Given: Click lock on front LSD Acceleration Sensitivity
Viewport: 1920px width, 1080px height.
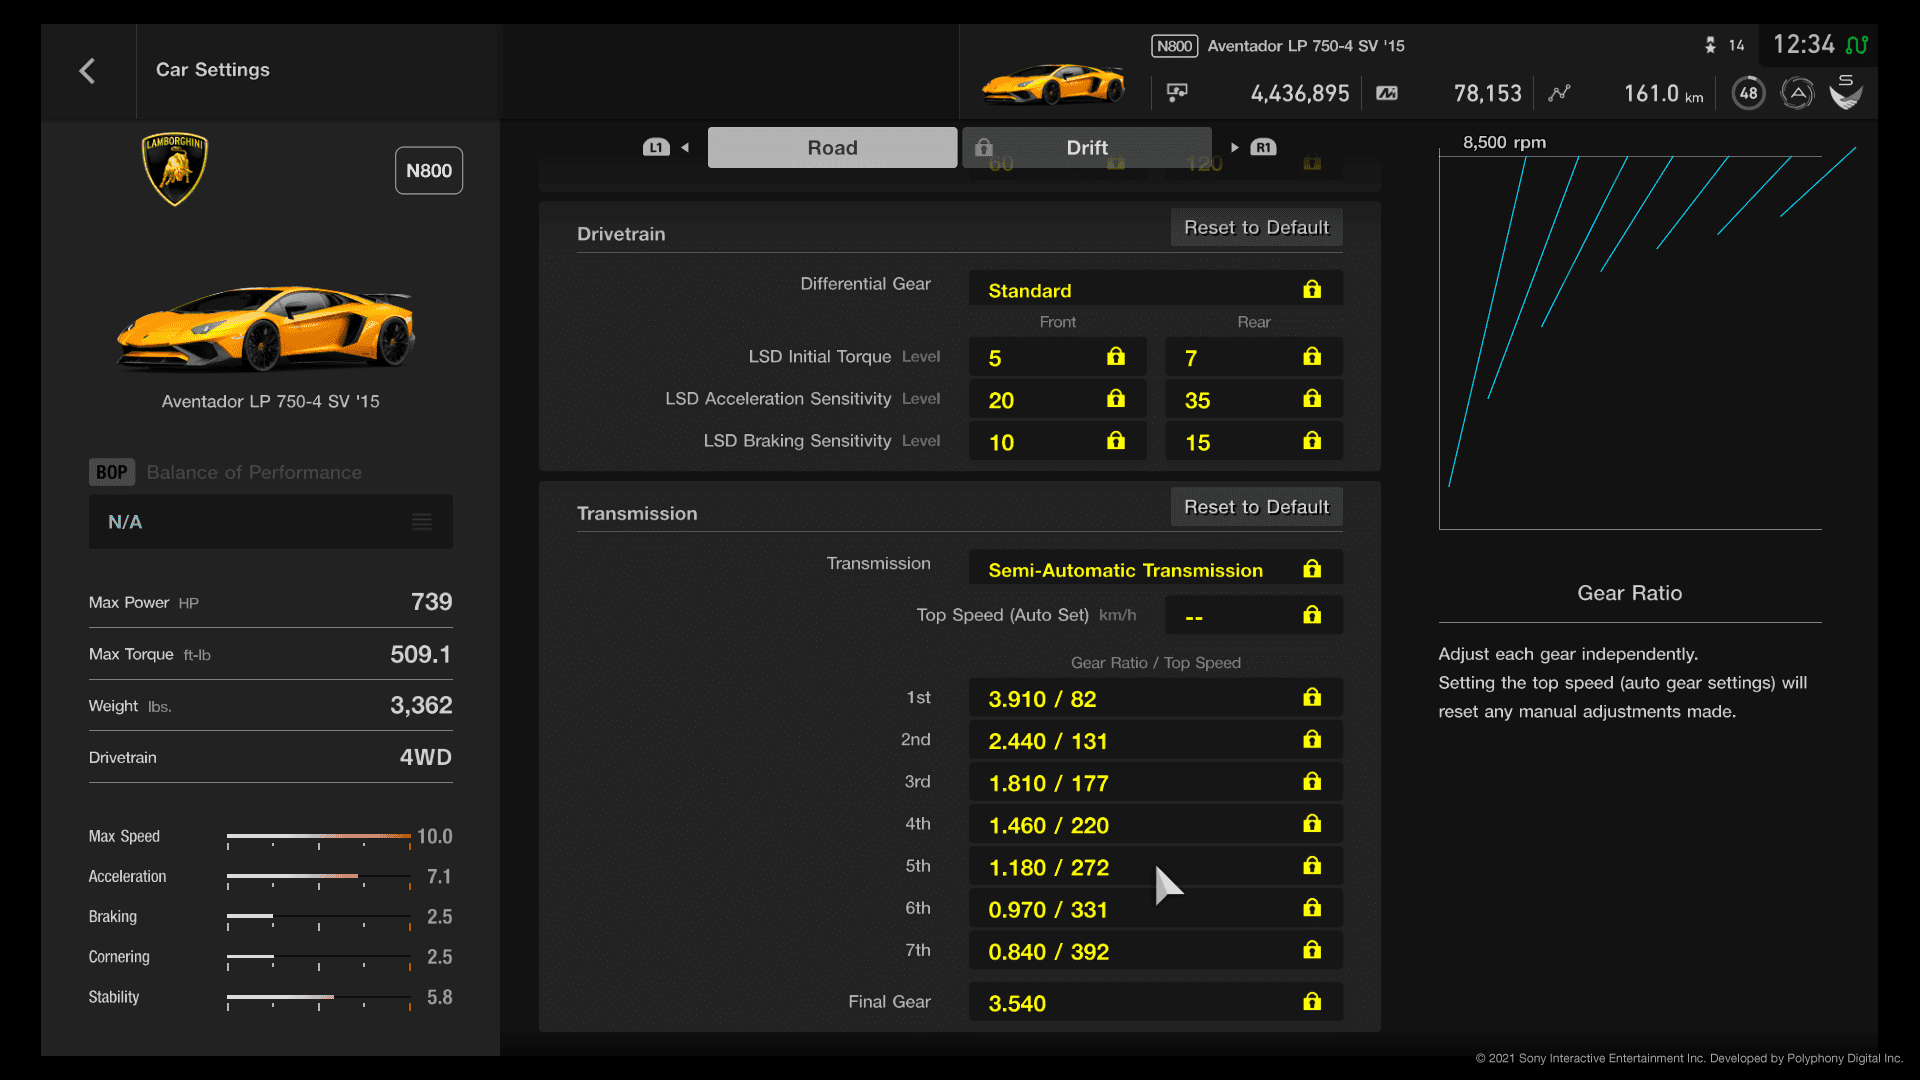Looking at the screenshot, I should tap(1116, 399).
